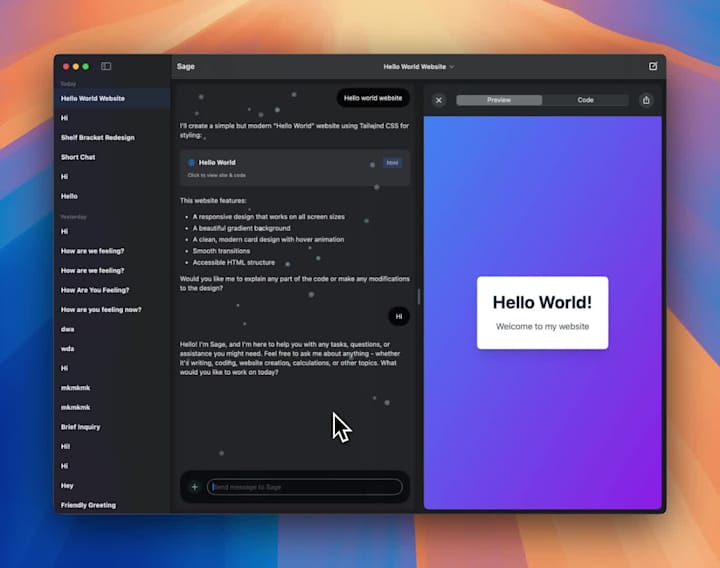Click the plus attachment icon
The height and width of the screenshot is (568, 720).
(x=195, y=487)
